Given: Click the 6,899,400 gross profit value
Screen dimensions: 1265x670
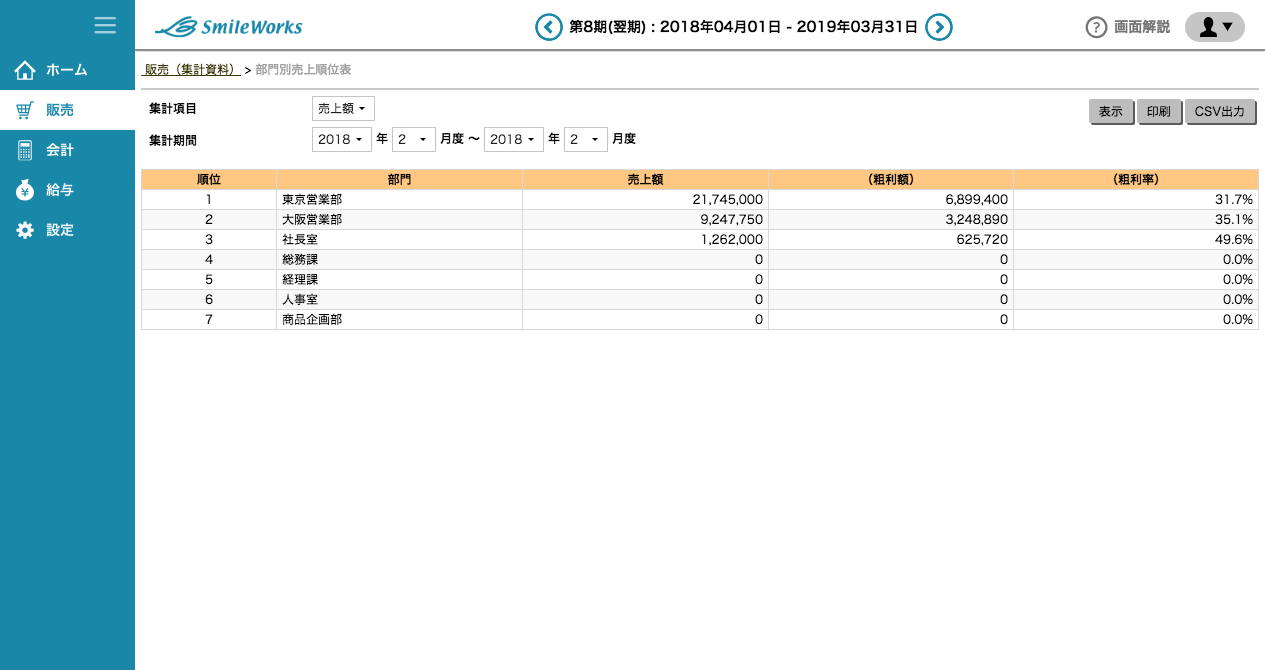Looking at the screenshot, I should 976,200.
